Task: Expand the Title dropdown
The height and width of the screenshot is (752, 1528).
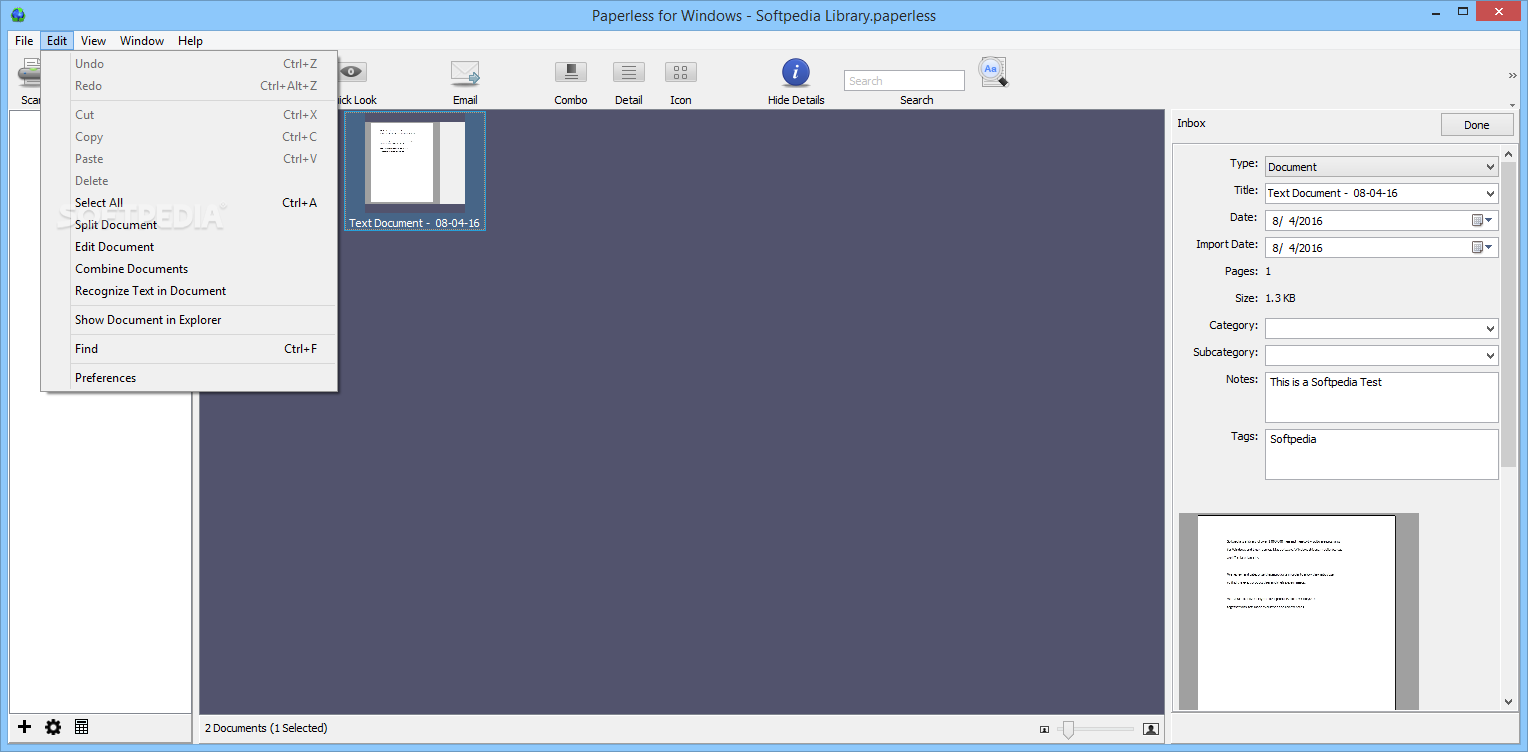Action: 1490,194
